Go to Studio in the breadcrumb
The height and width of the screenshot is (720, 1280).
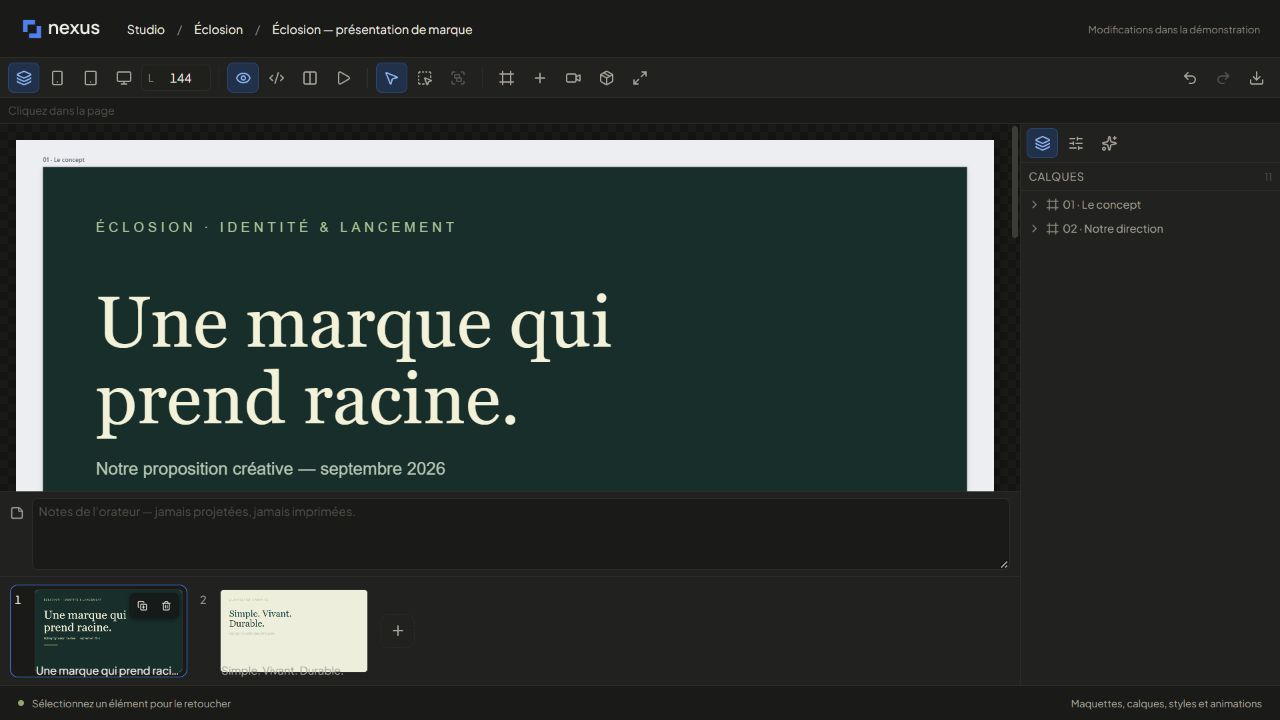(x=146, y=30)
